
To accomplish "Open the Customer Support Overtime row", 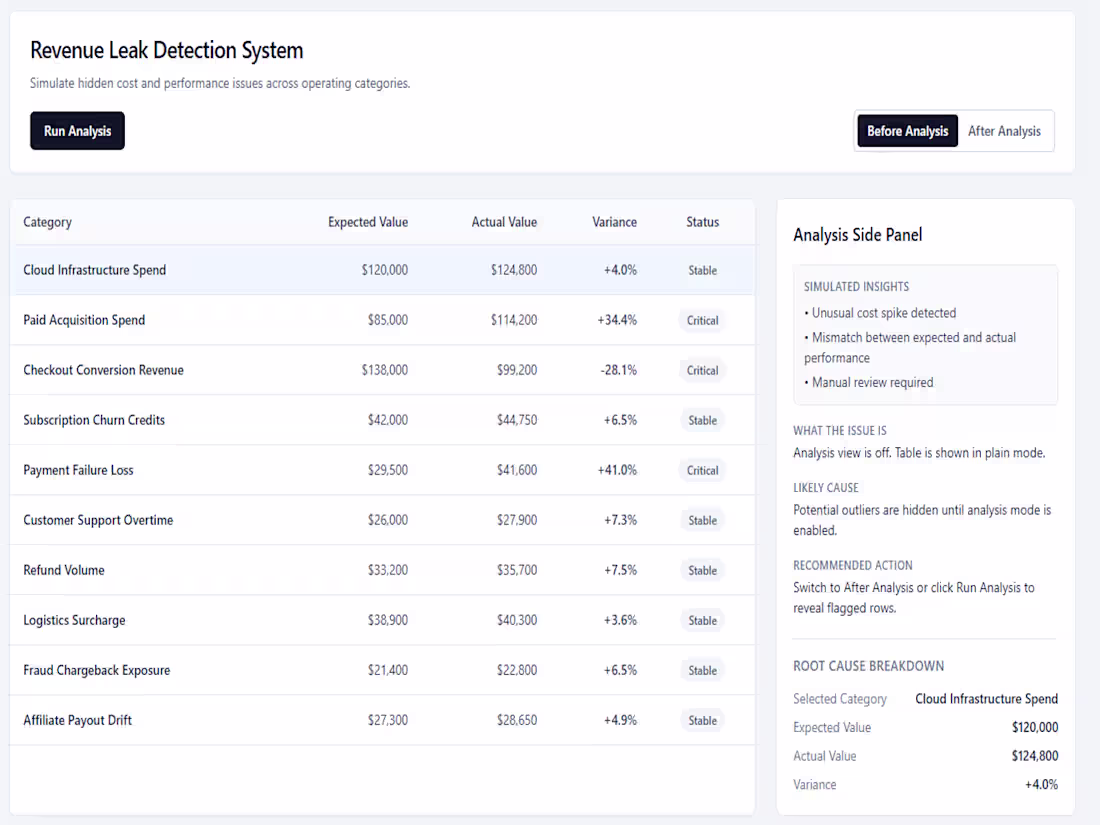I will click(98, 520).
